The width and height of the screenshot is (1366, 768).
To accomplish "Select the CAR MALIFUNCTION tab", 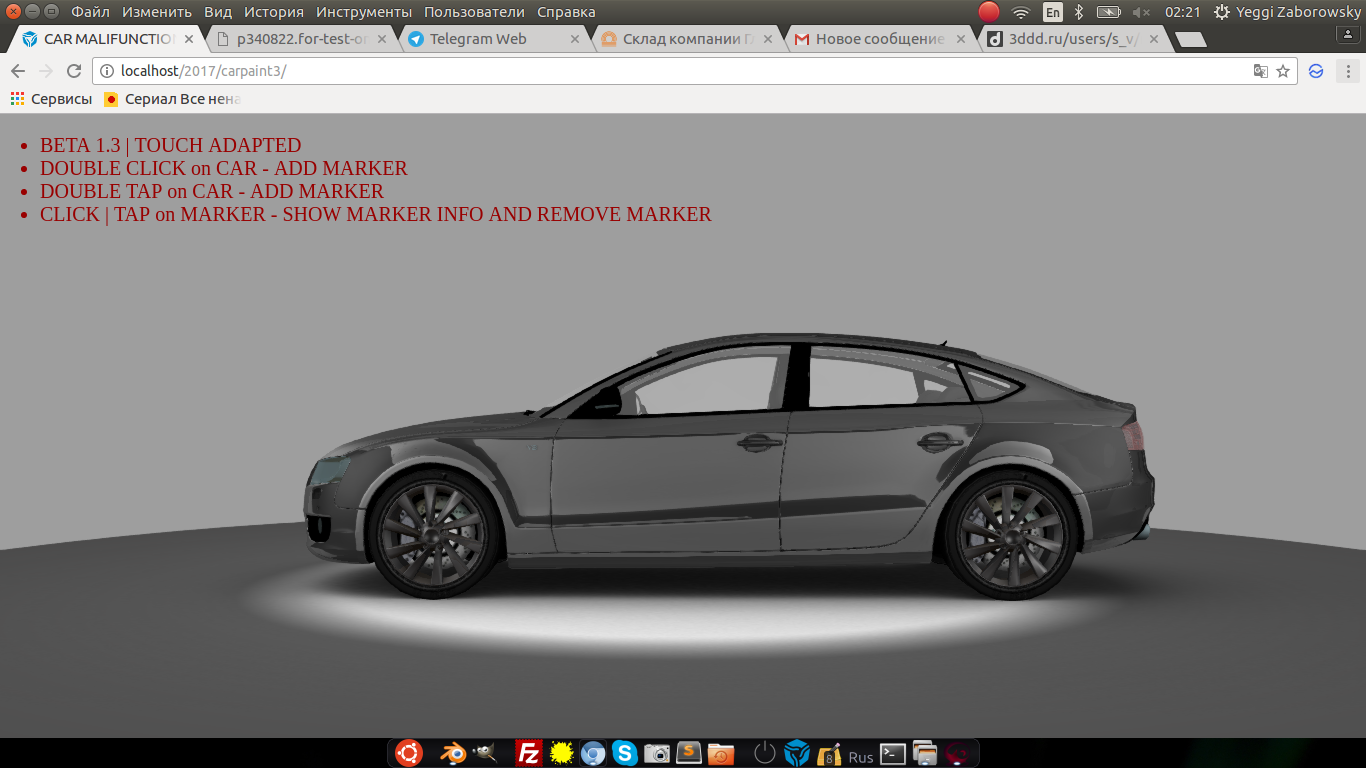I will [x=108, y=39].
